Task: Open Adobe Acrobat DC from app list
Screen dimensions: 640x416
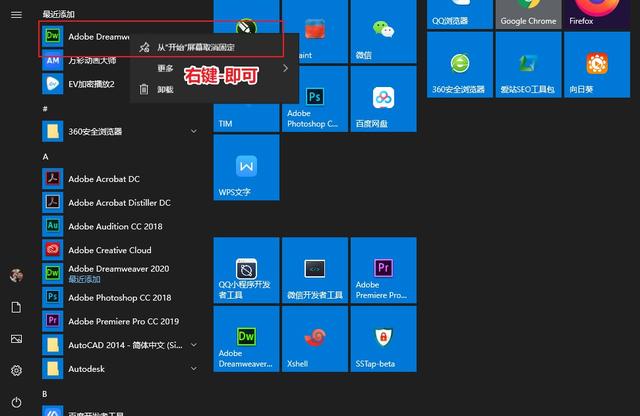Action: (x=121, y=179)
